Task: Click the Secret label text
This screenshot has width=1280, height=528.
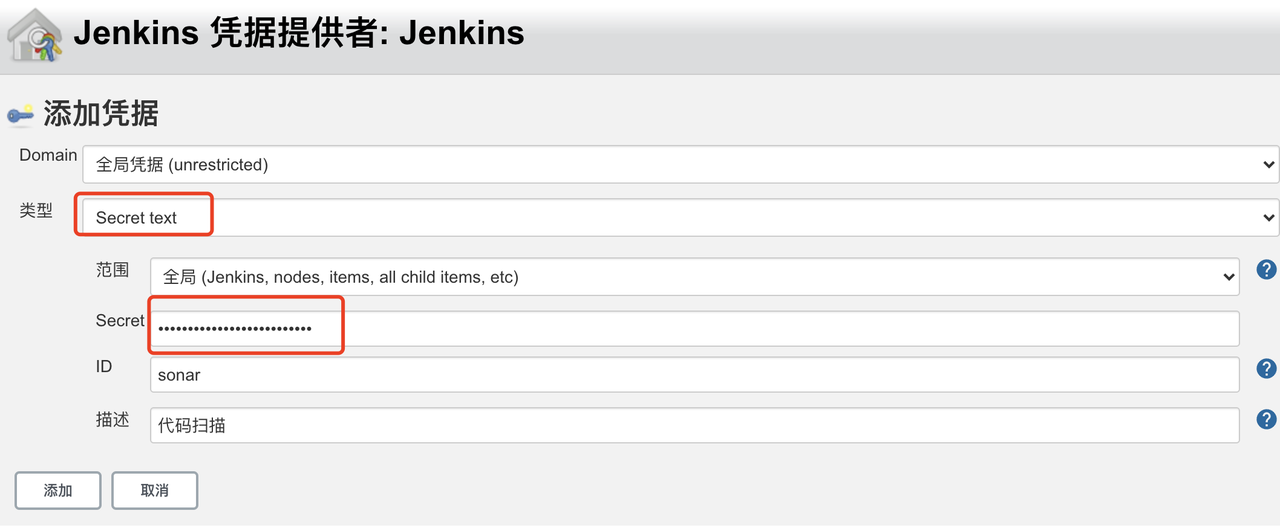Action: [120, 321]
